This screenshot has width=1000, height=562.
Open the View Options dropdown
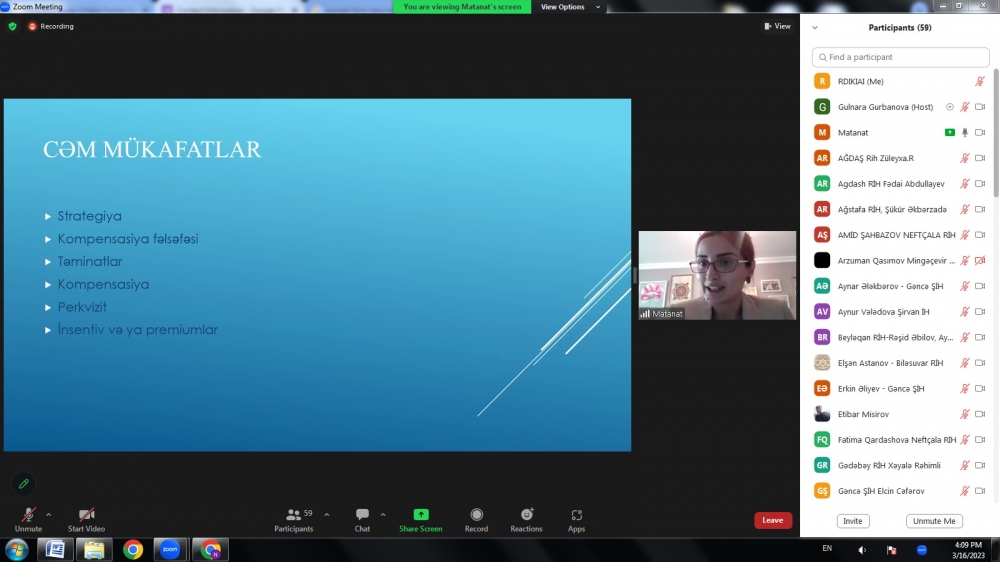570,7
